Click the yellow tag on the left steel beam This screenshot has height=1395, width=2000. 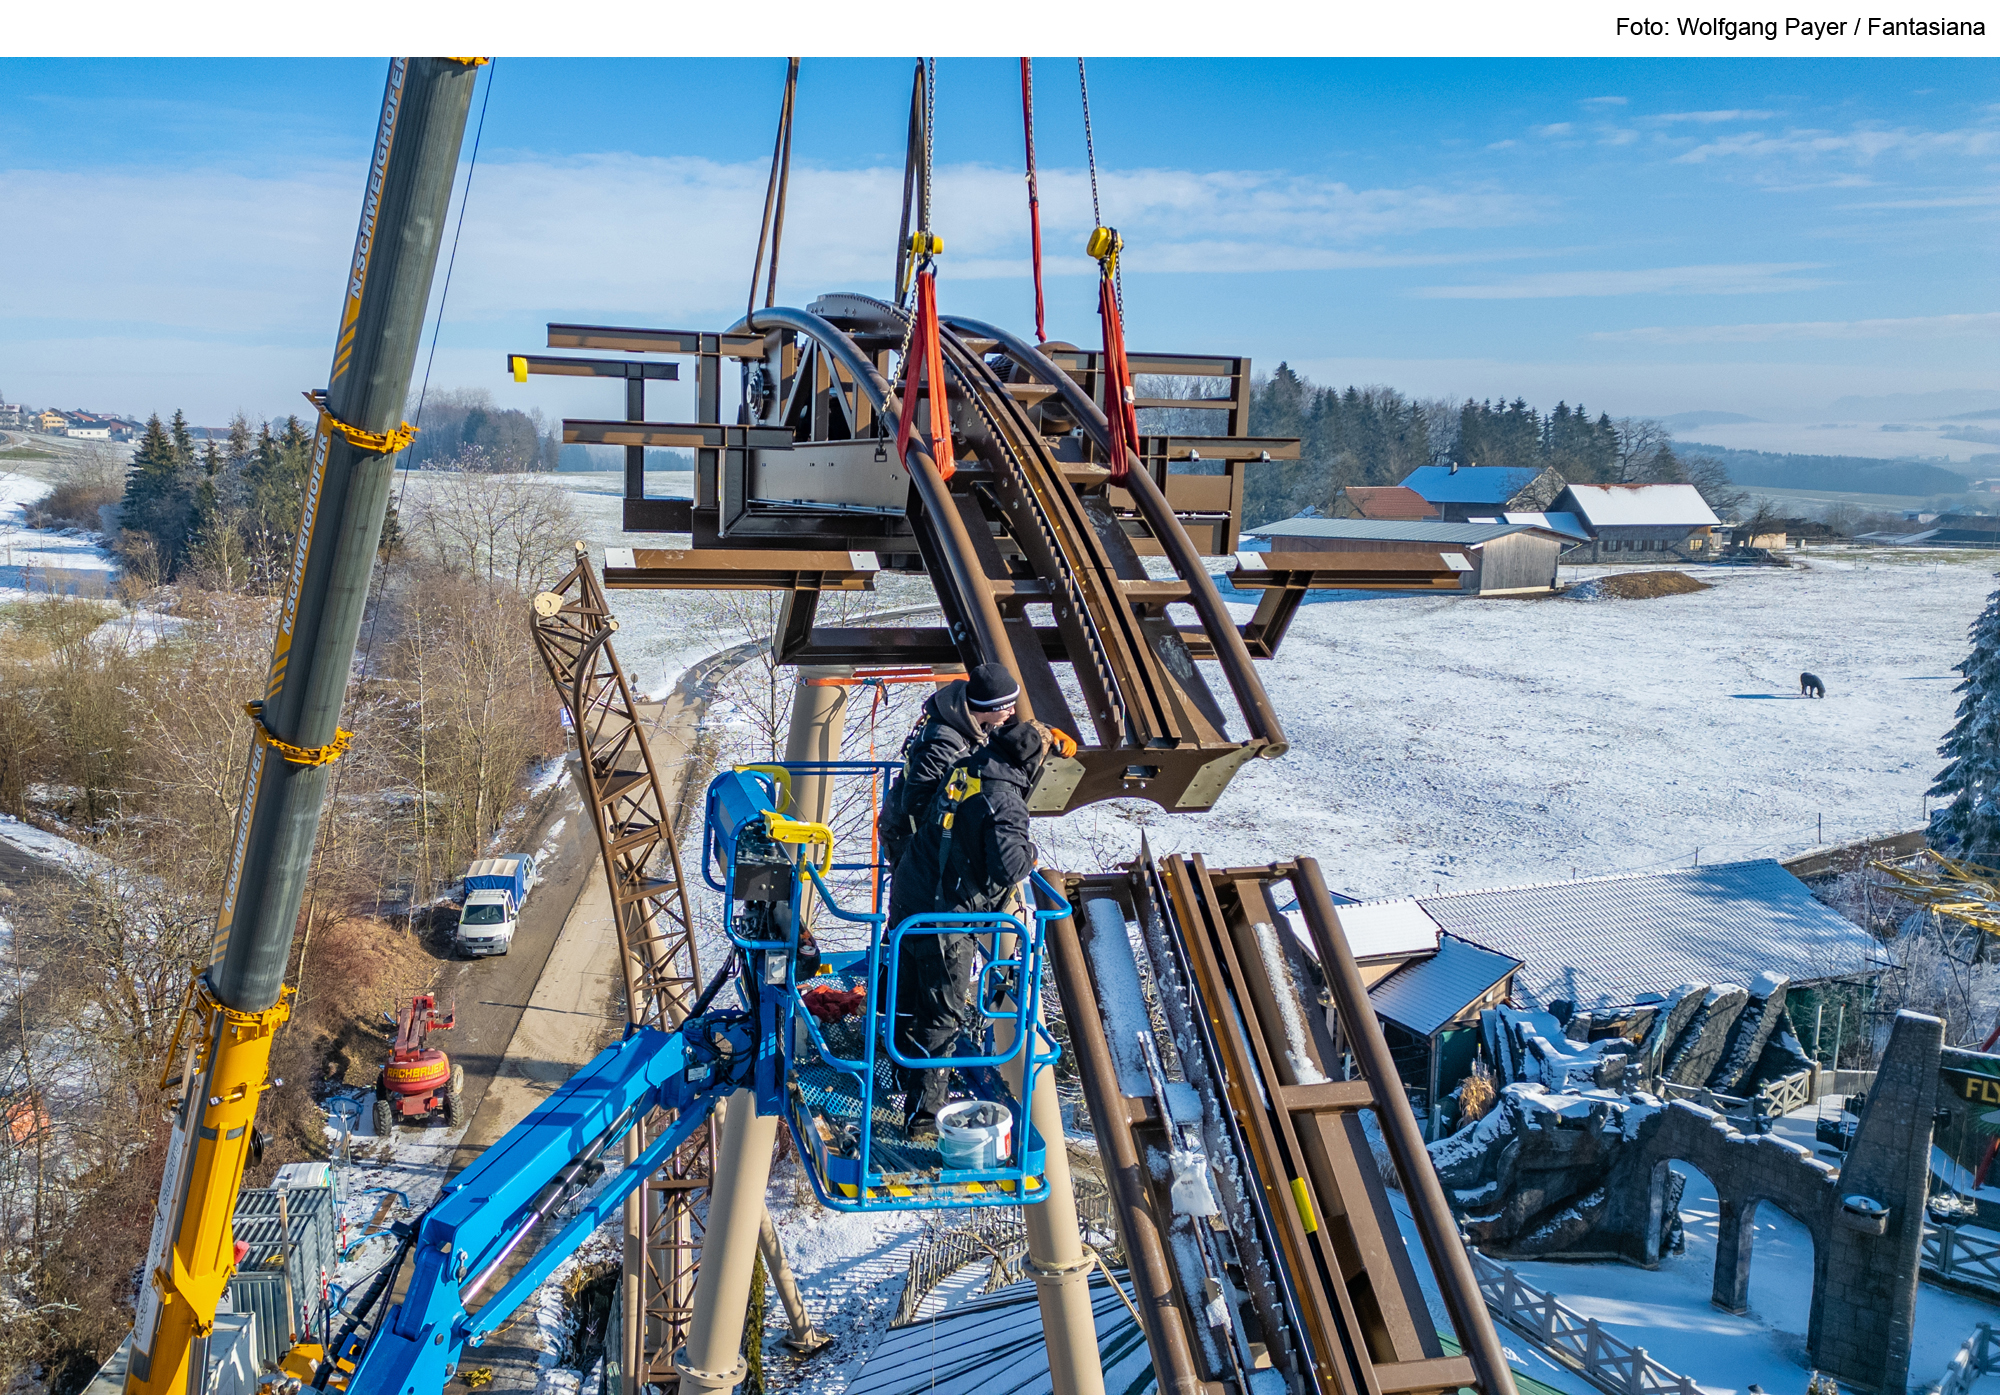[x=519, y=368]
